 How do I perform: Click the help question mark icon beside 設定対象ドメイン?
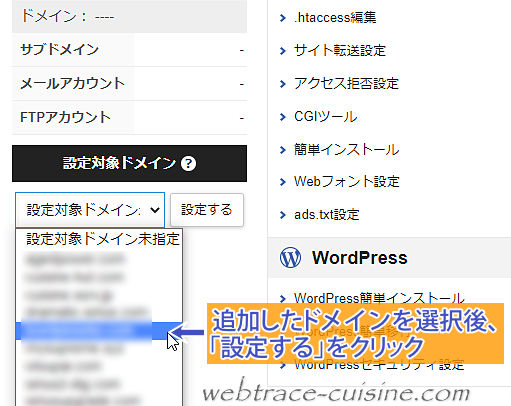pyautogui.click(x=188, y=164)
